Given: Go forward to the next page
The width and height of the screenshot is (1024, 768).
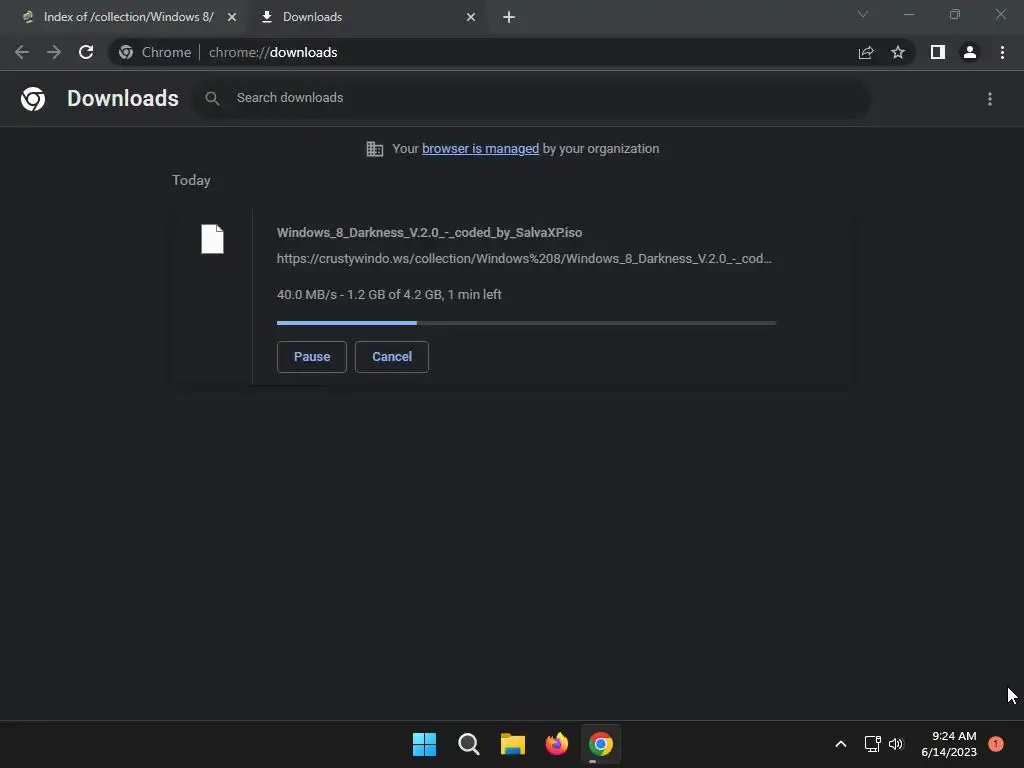Looking at the screenshot, I should tap(54, 52).
